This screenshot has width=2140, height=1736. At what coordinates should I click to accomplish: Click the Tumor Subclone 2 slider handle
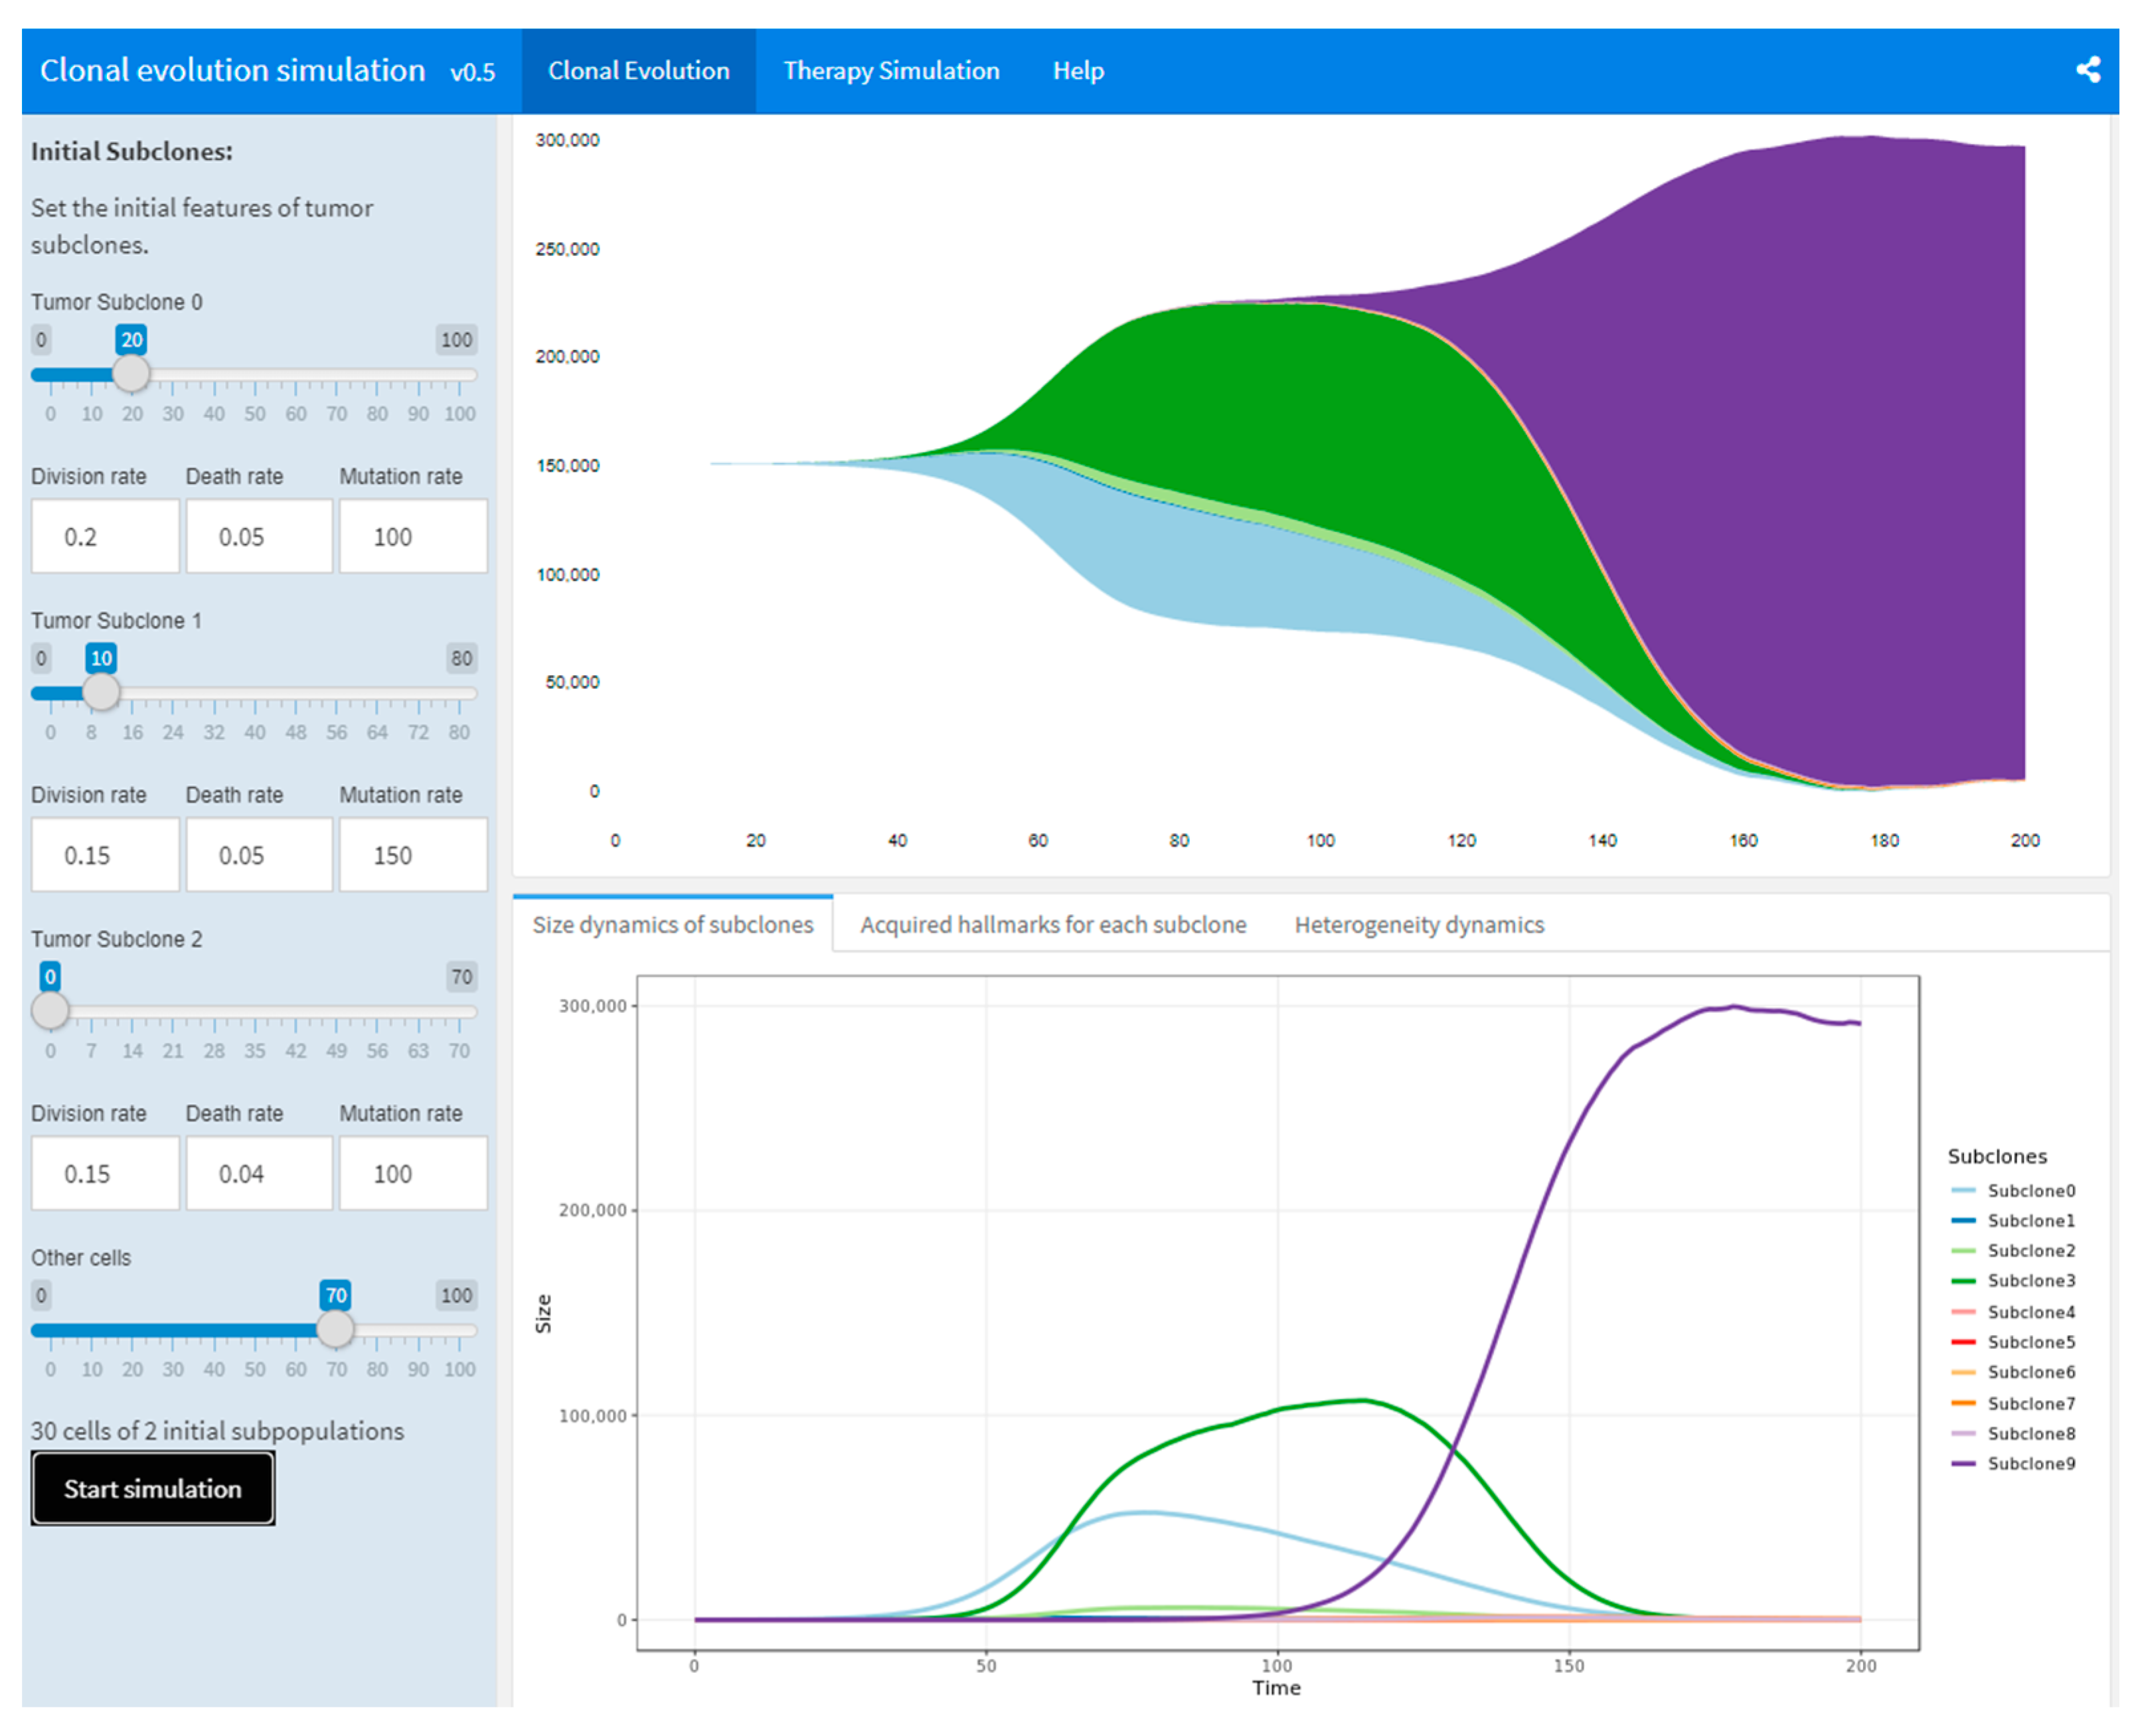pos(50,1010)
